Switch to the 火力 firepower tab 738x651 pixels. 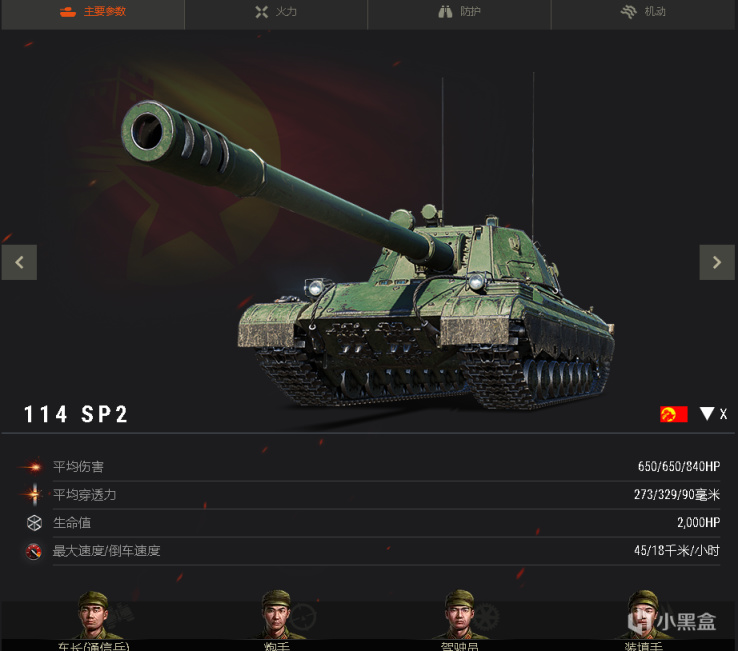pyautogui.click(x=276, y=12)
